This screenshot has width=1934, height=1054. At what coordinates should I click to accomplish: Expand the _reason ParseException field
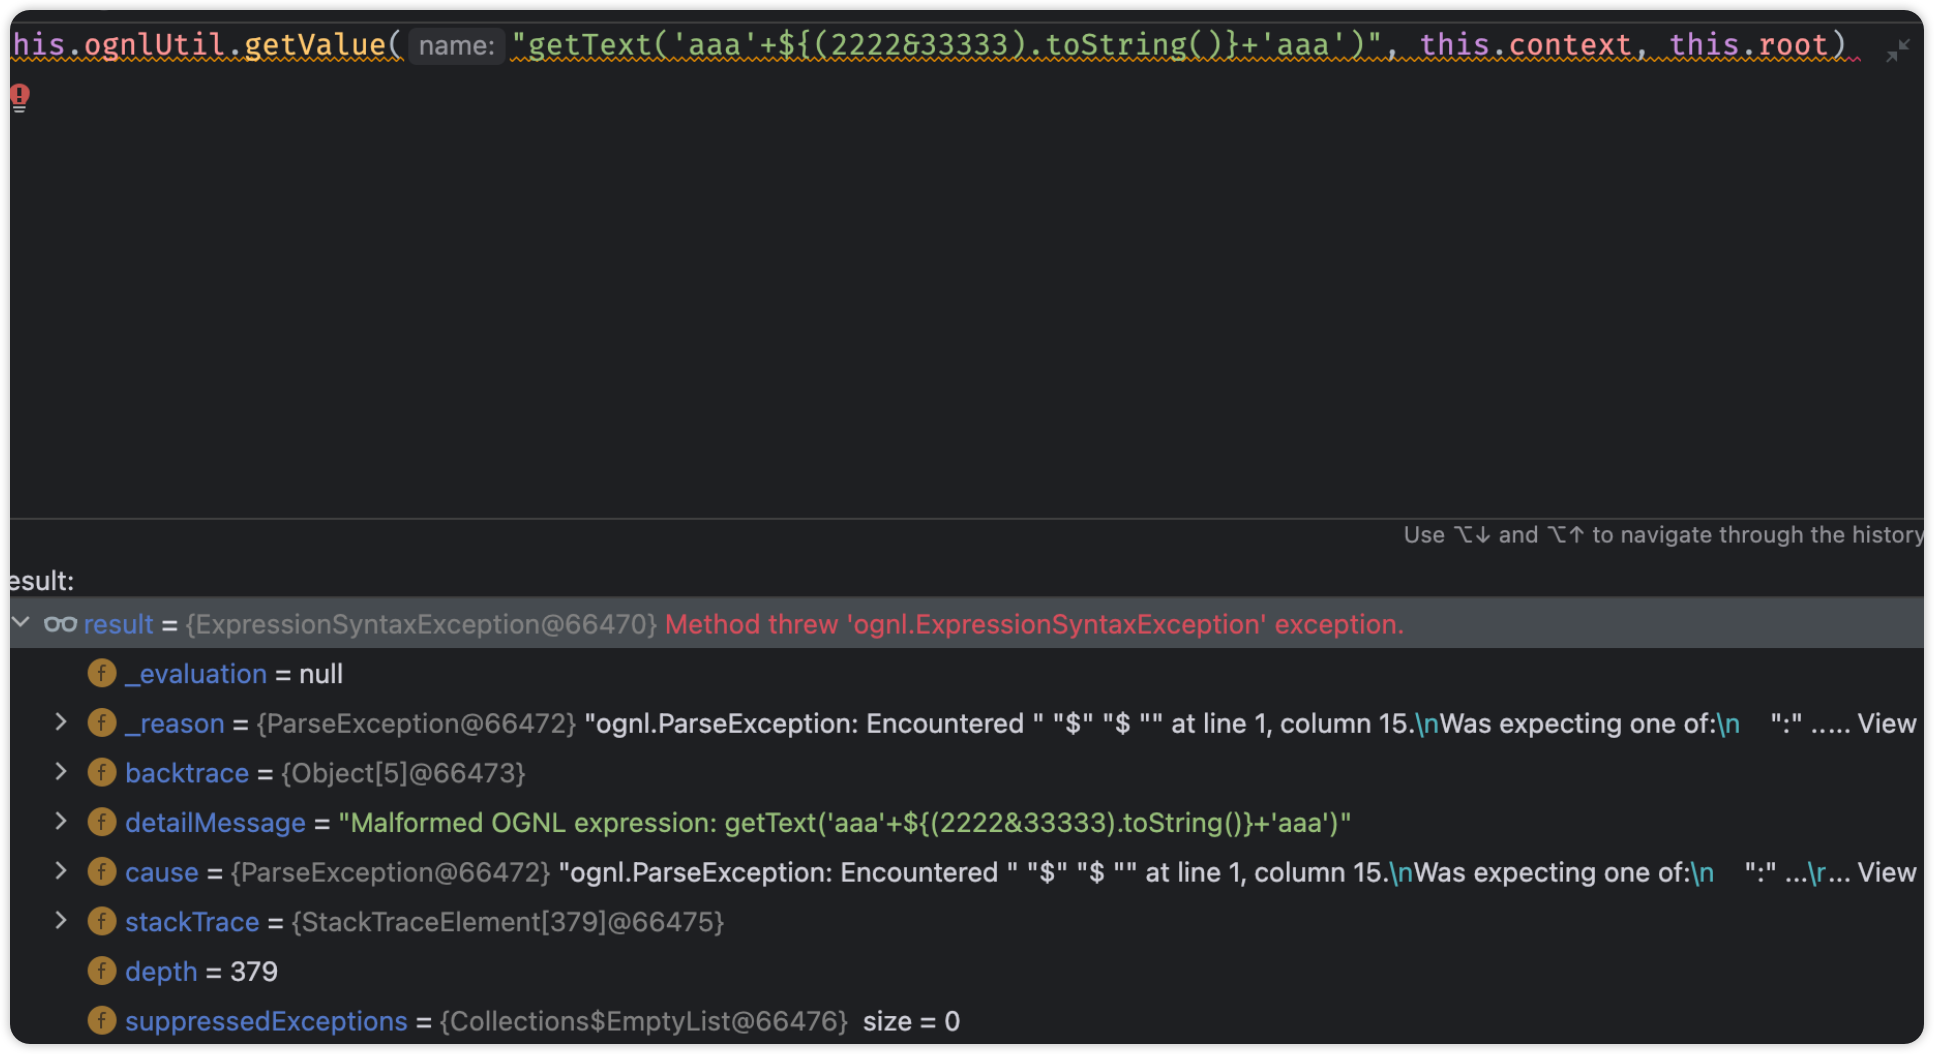(x=61, y=722)
